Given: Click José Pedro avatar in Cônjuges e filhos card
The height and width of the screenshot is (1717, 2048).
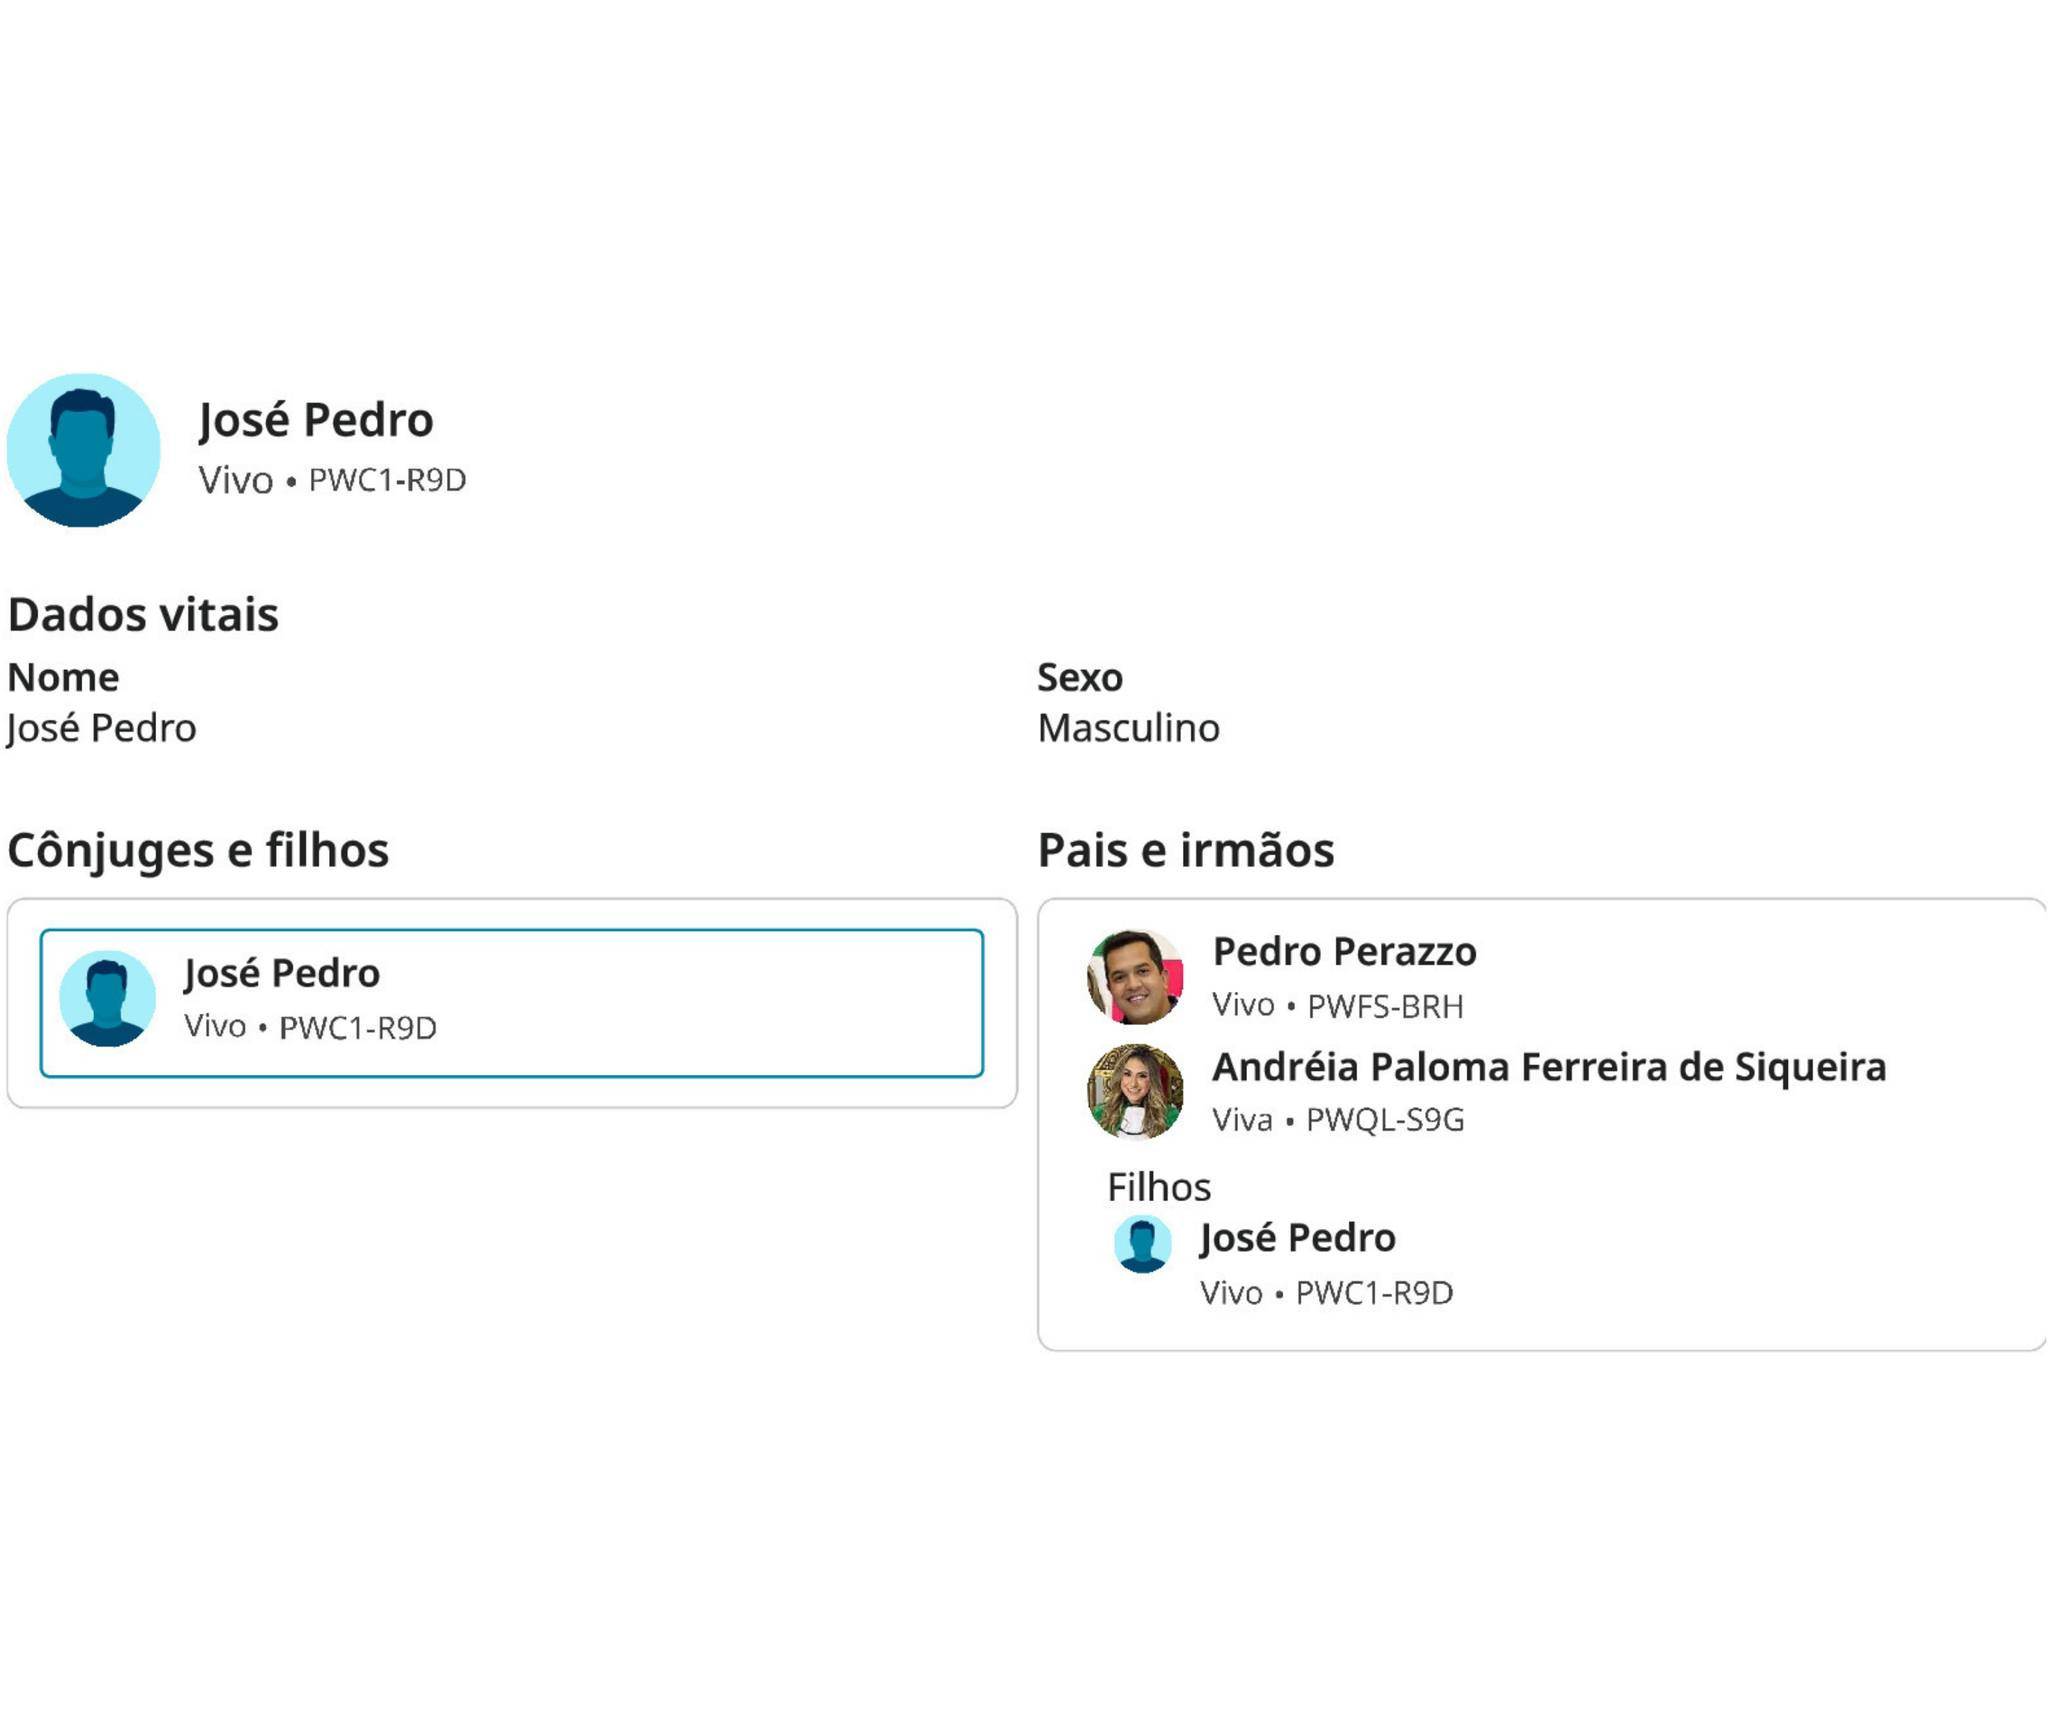Looking at the screenshot, I should (x=107, y=998).
